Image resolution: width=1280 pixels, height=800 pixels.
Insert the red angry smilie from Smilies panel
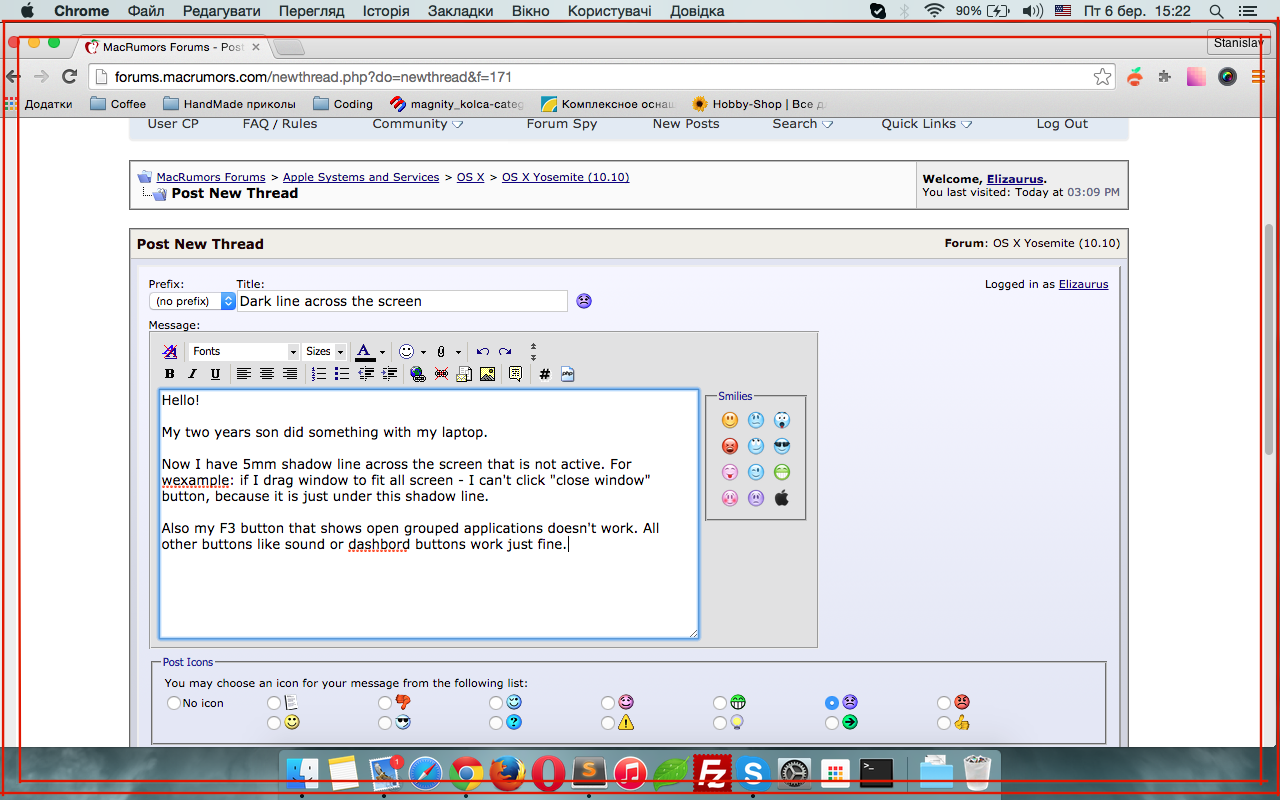(730, 446)
